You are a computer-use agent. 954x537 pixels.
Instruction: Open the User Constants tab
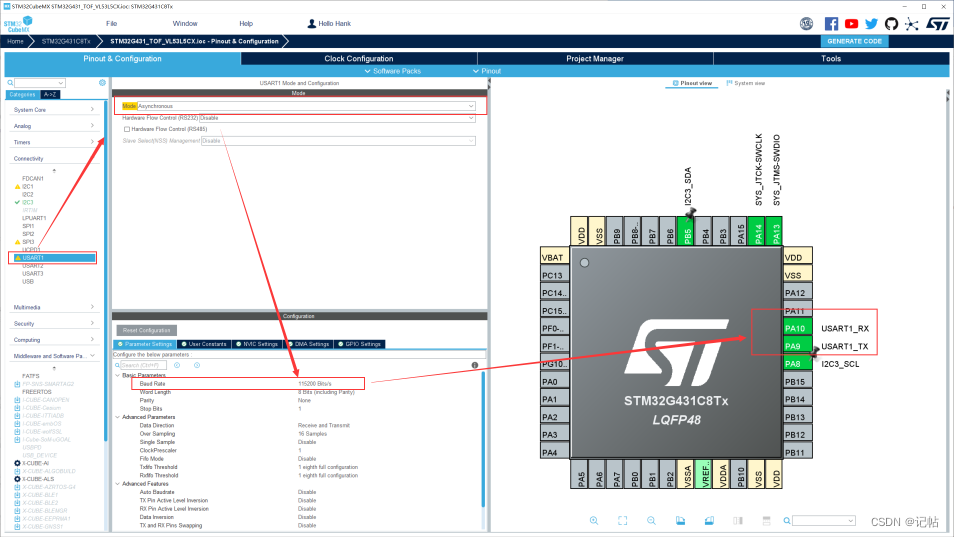pos(204,344)
